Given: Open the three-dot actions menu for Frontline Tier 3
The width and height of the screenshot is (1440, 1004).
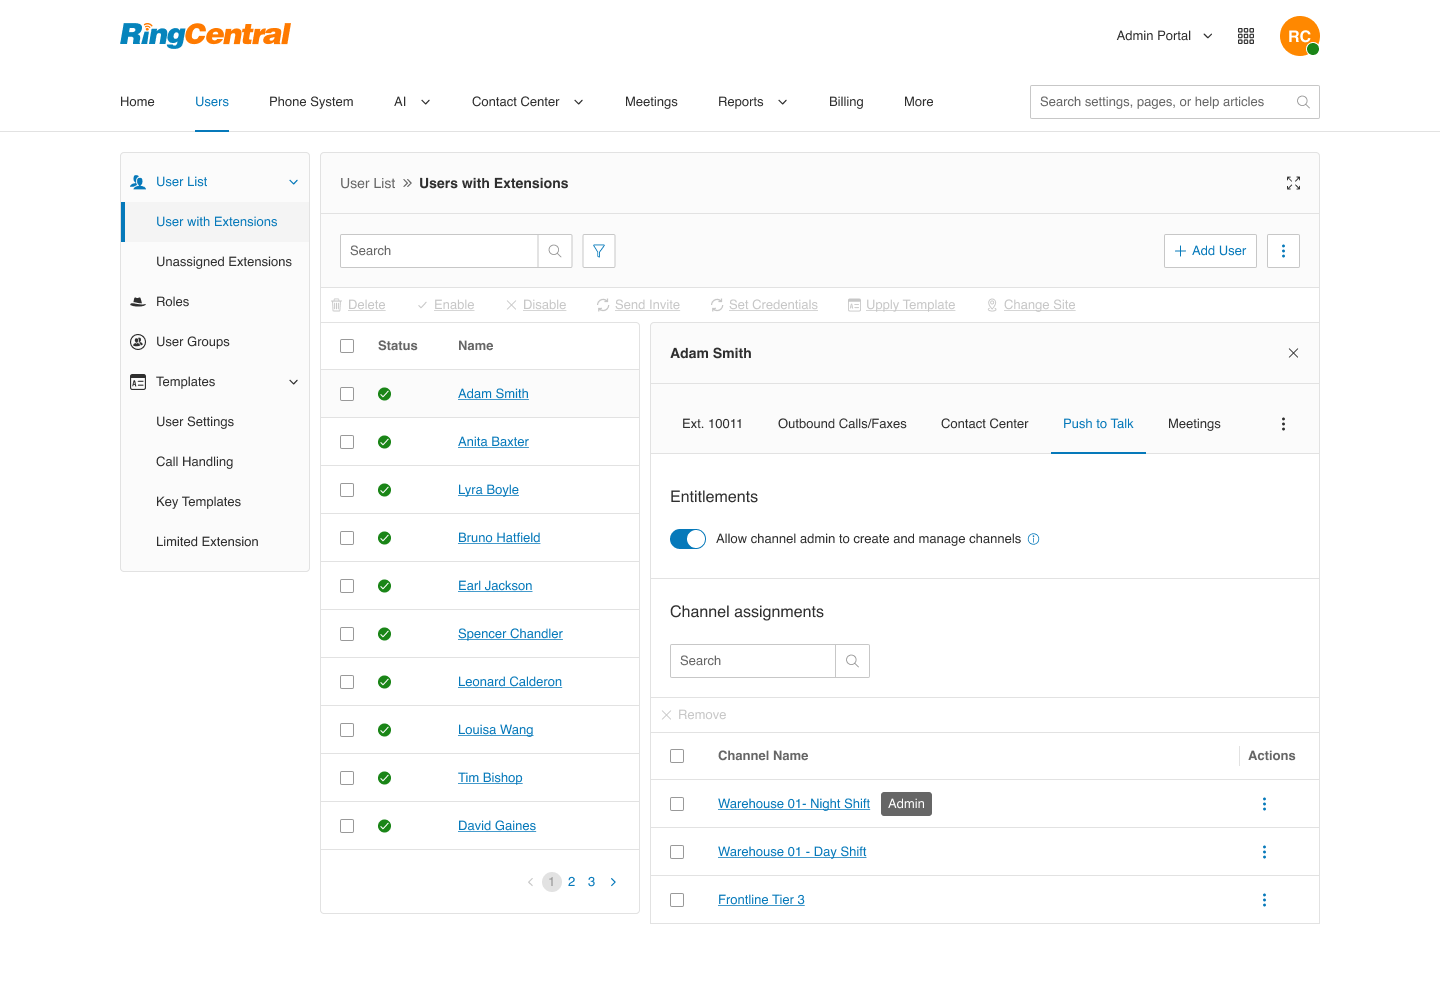Looking at the screenshot, I should click(x=1264, y=899).
